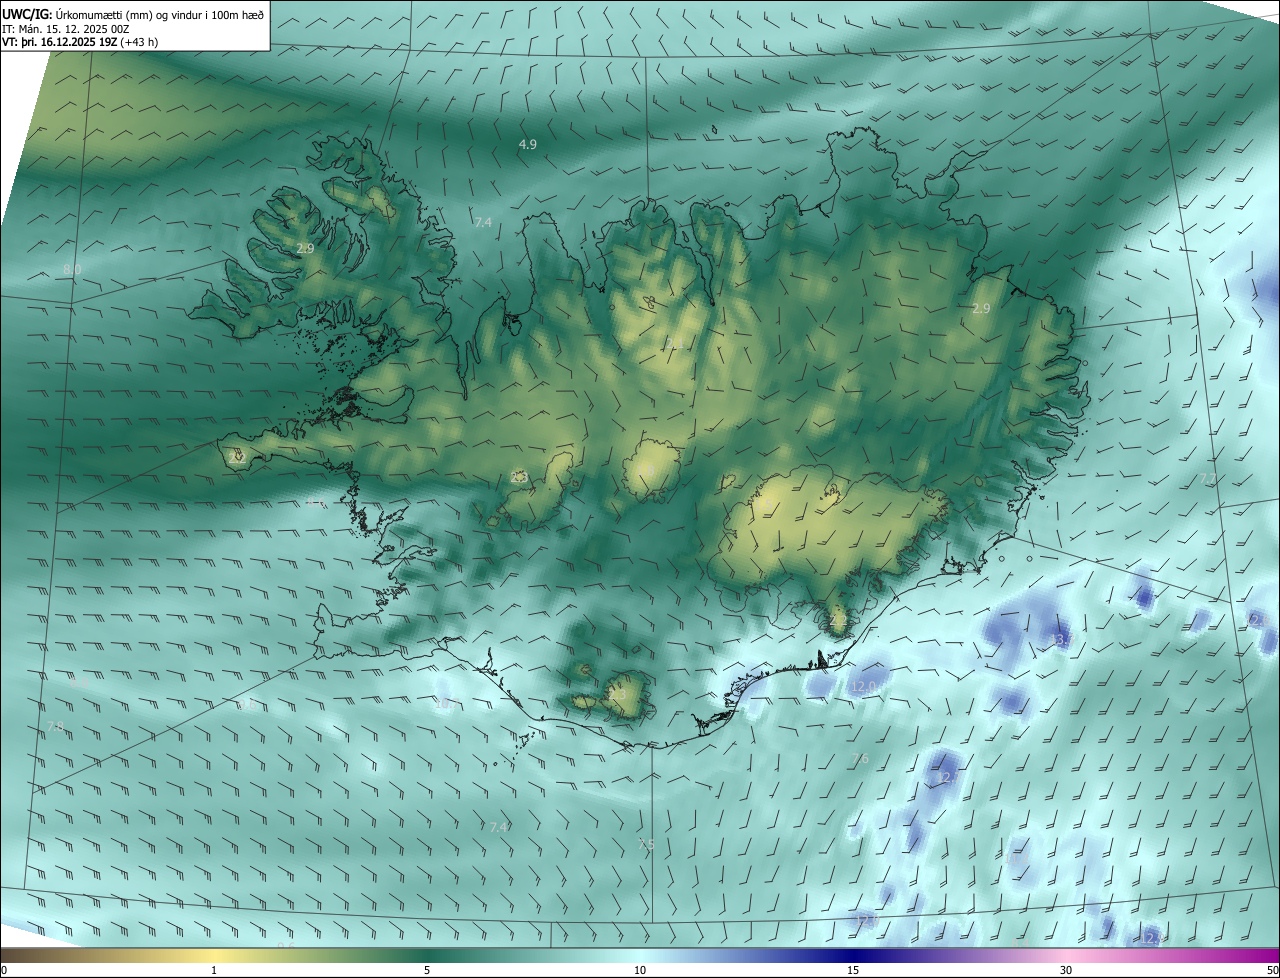Screen dimensions: 1280x978
Task: Click the colorbar tick labeled 5
Action: [427, 970]
